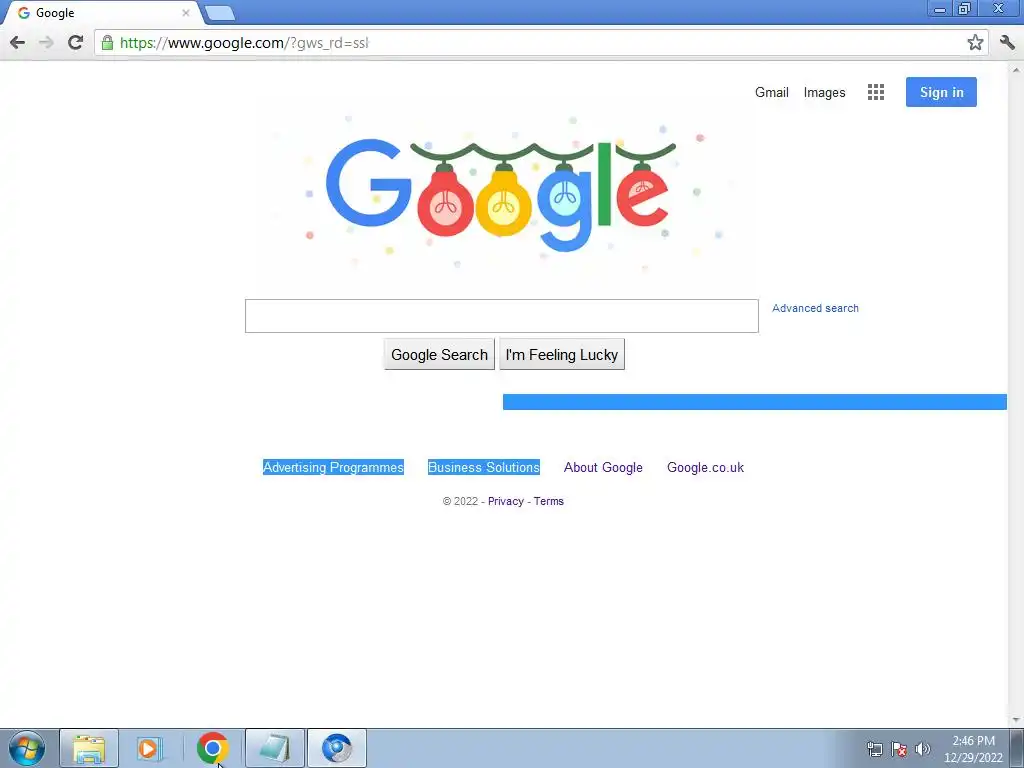Viewport: 1024px width, 768px height.
Task: Bookmark this page with the star icon
Action: (x=975, y=43)
